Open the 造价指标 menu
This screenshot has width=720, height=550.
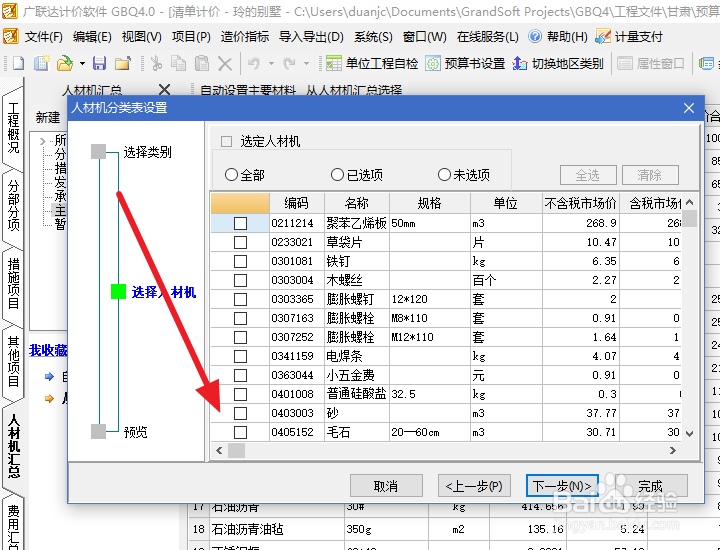(x=245, y=37)
